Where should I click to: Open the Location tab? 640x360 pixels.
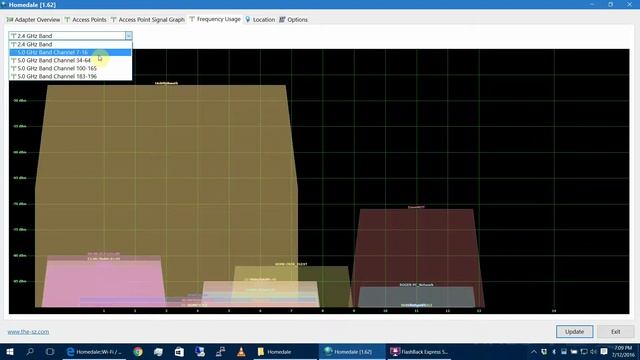pos(260,20)
